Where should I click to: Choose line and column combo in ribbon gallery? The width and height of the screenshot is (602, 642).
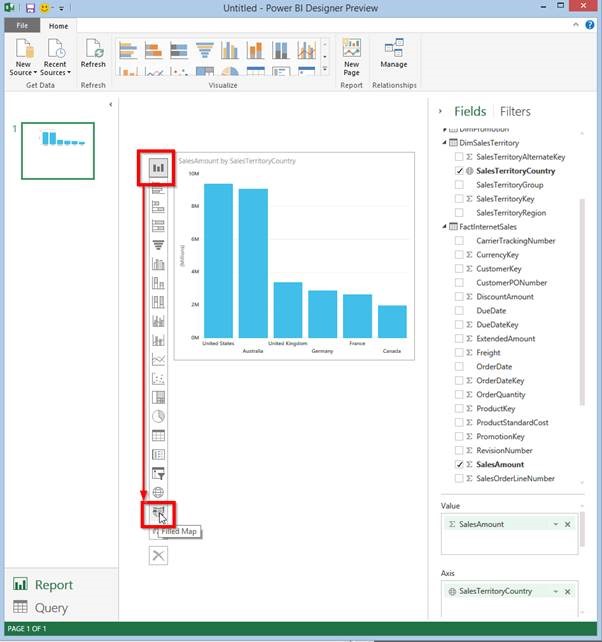(x=306, y=51)
